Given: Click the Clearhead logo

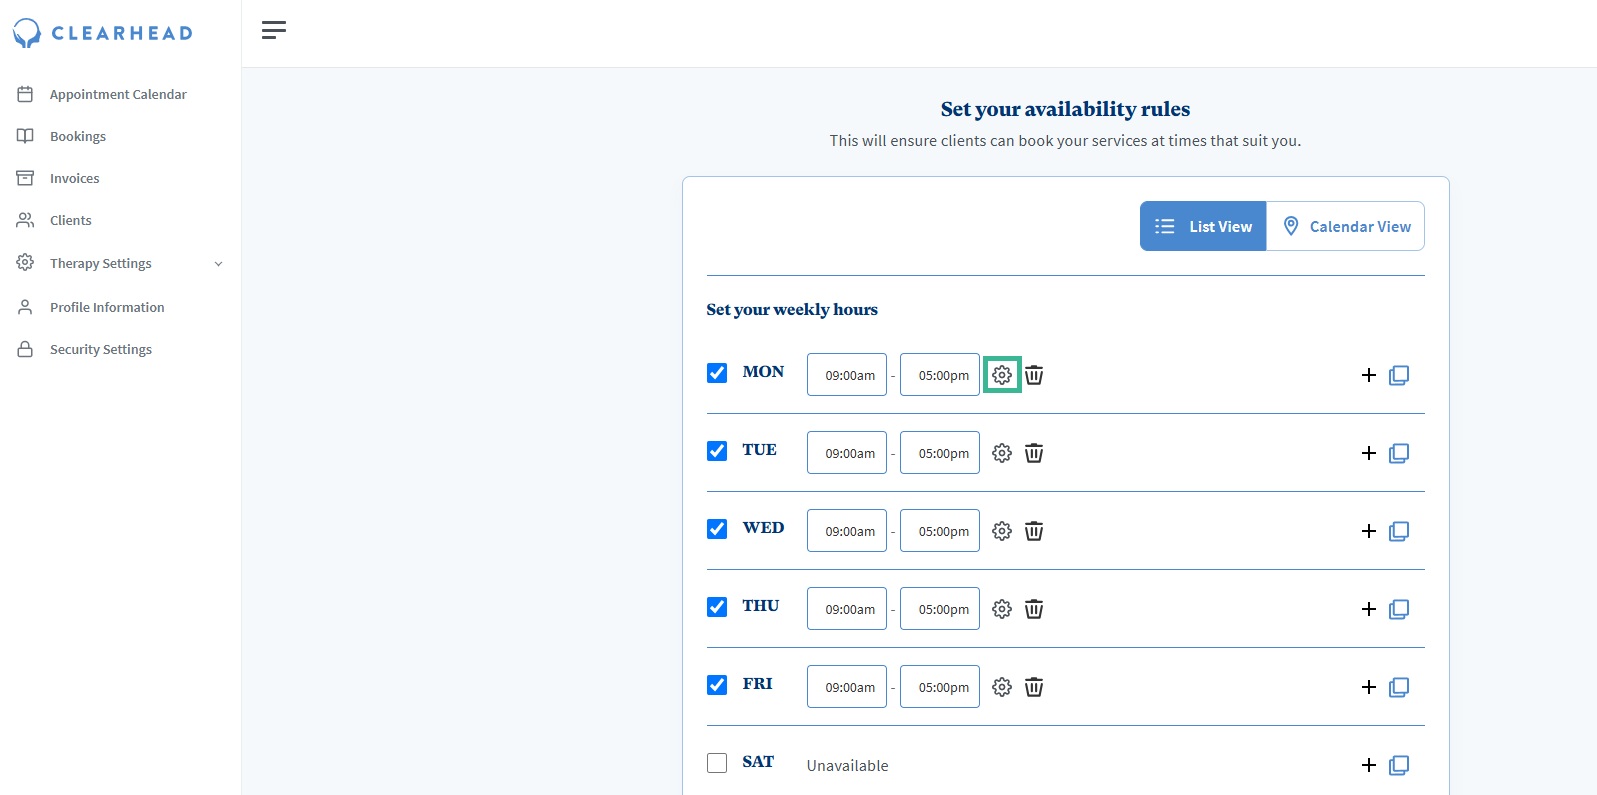Looking at the screenshot, I should [103, 33].
